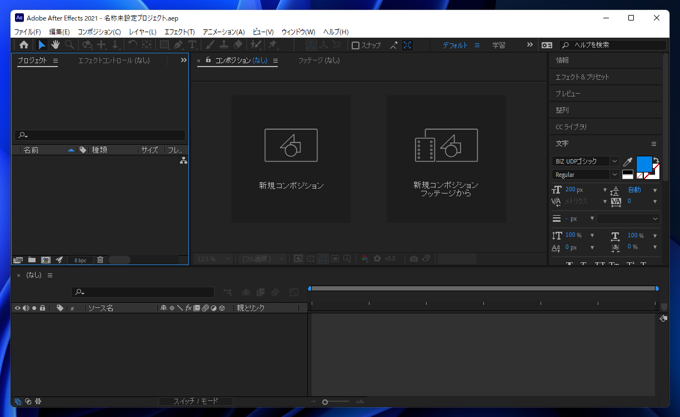Click the eyedropper in the Character panel
The image size is (680, 417).
tap(628, 162)
